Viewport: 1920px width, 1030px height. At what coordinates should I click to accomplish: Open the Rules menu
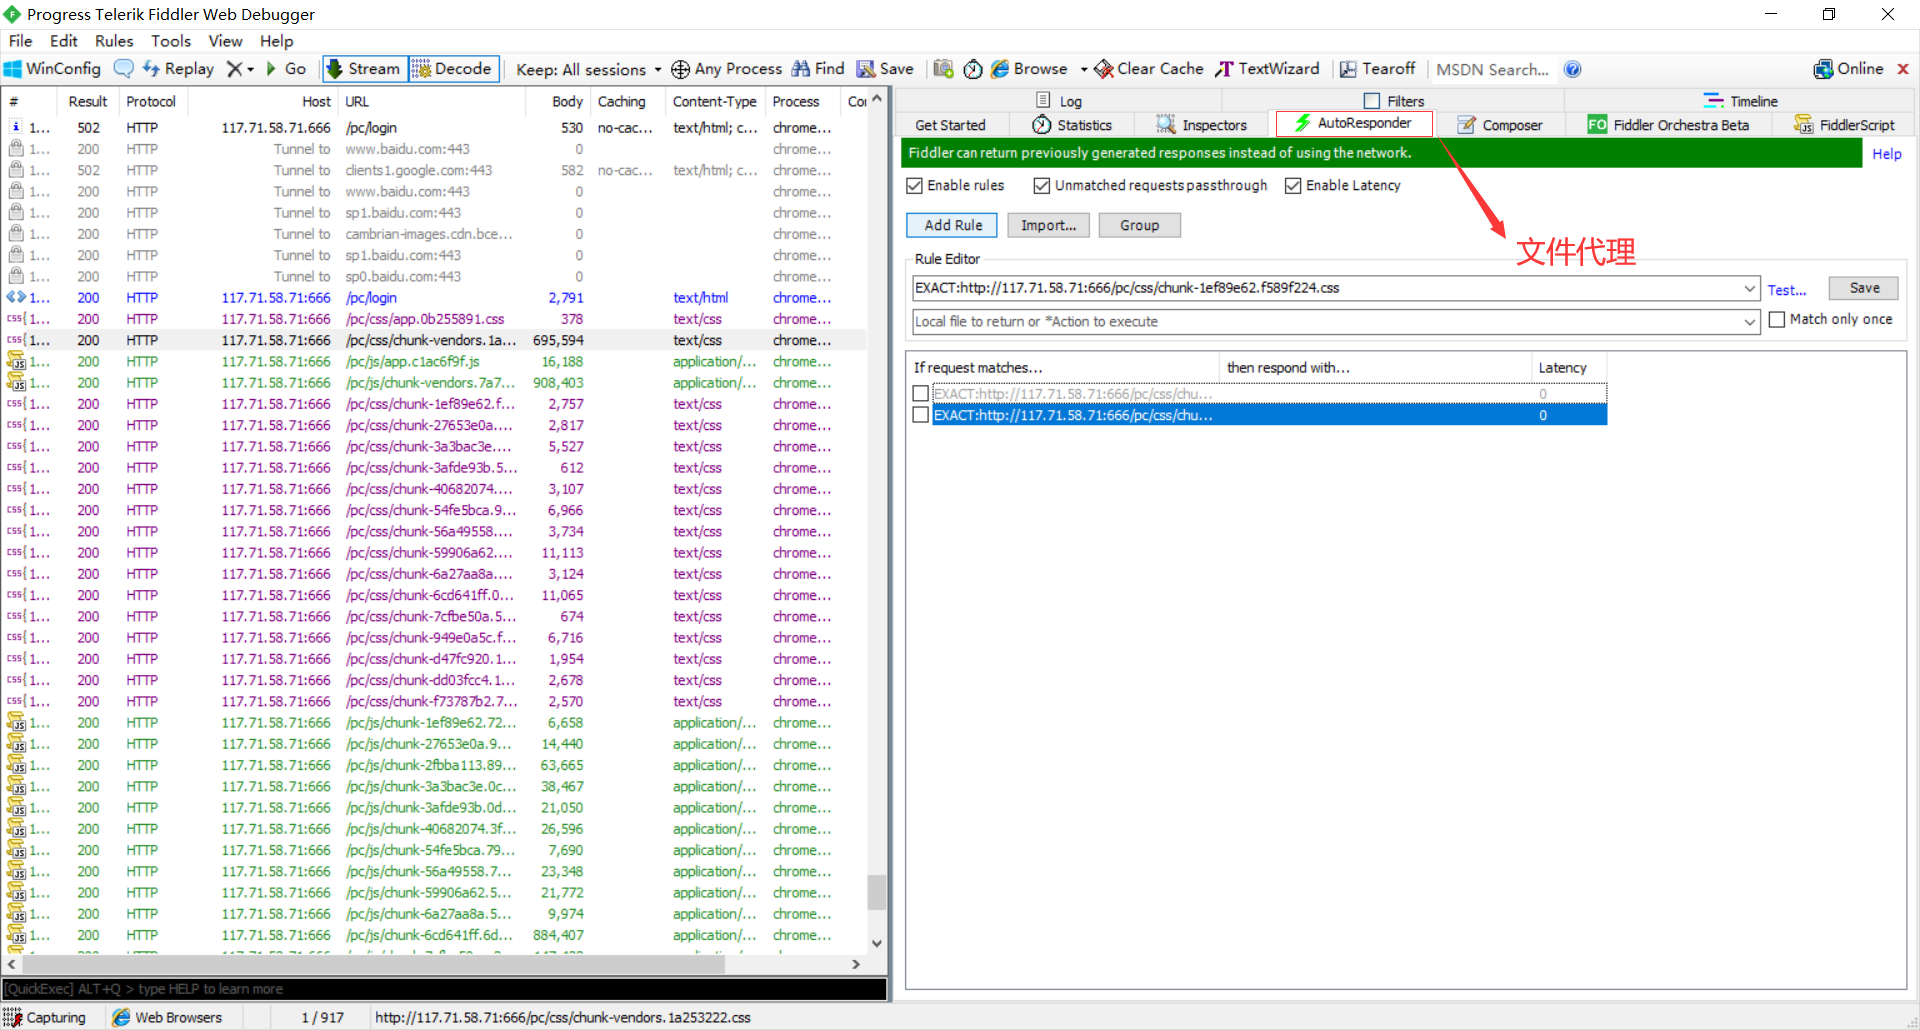(114, 41)
